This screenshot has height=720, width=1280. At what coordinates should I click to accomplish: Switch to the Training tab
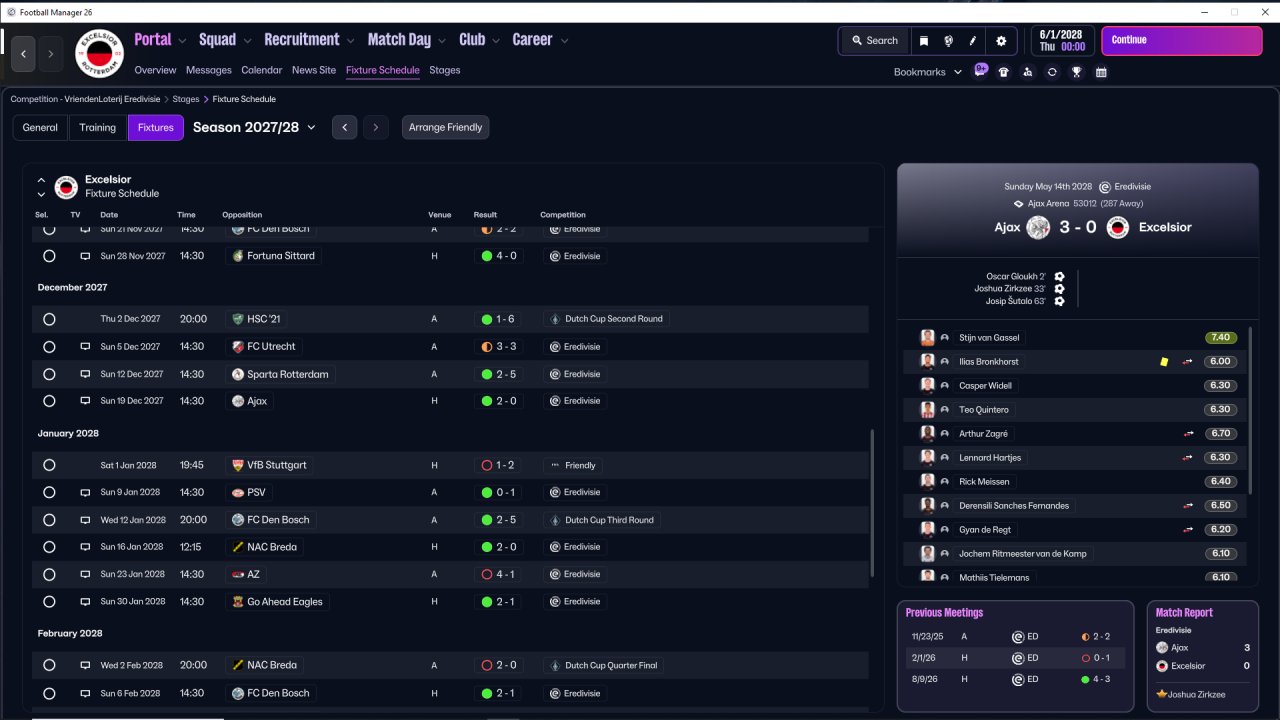98,127
